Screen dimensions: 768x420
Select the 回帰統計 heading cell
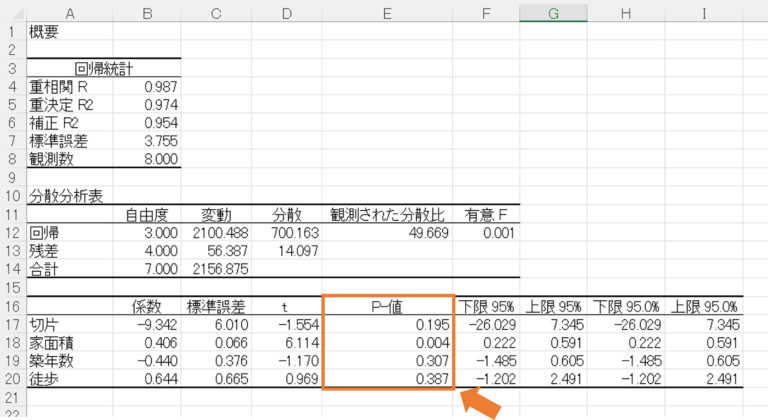(x=104, y=68)
